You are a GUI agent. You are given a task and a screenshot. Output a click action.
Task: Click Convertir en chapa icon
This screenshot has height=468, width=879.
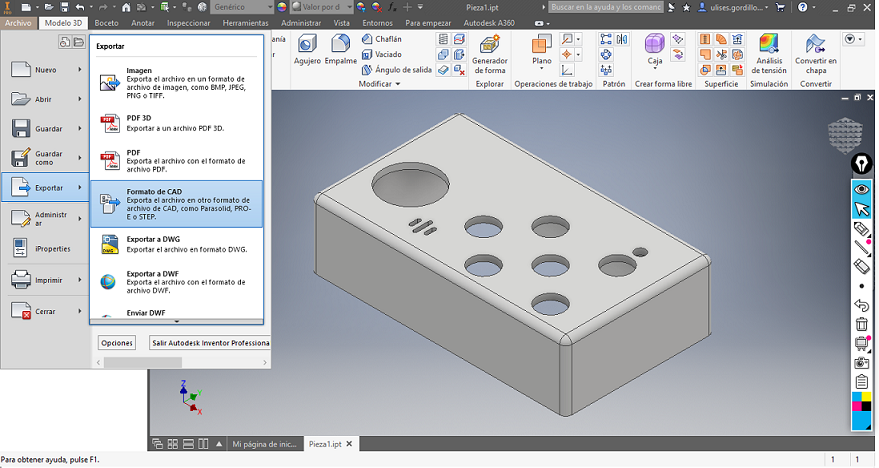click(x=815, y=43)
